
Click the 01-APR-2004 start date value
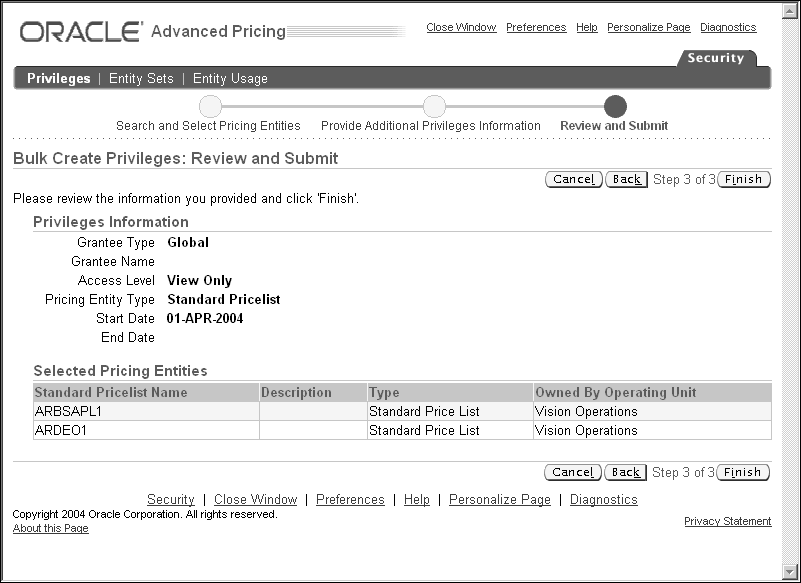(x=205, y=318)
